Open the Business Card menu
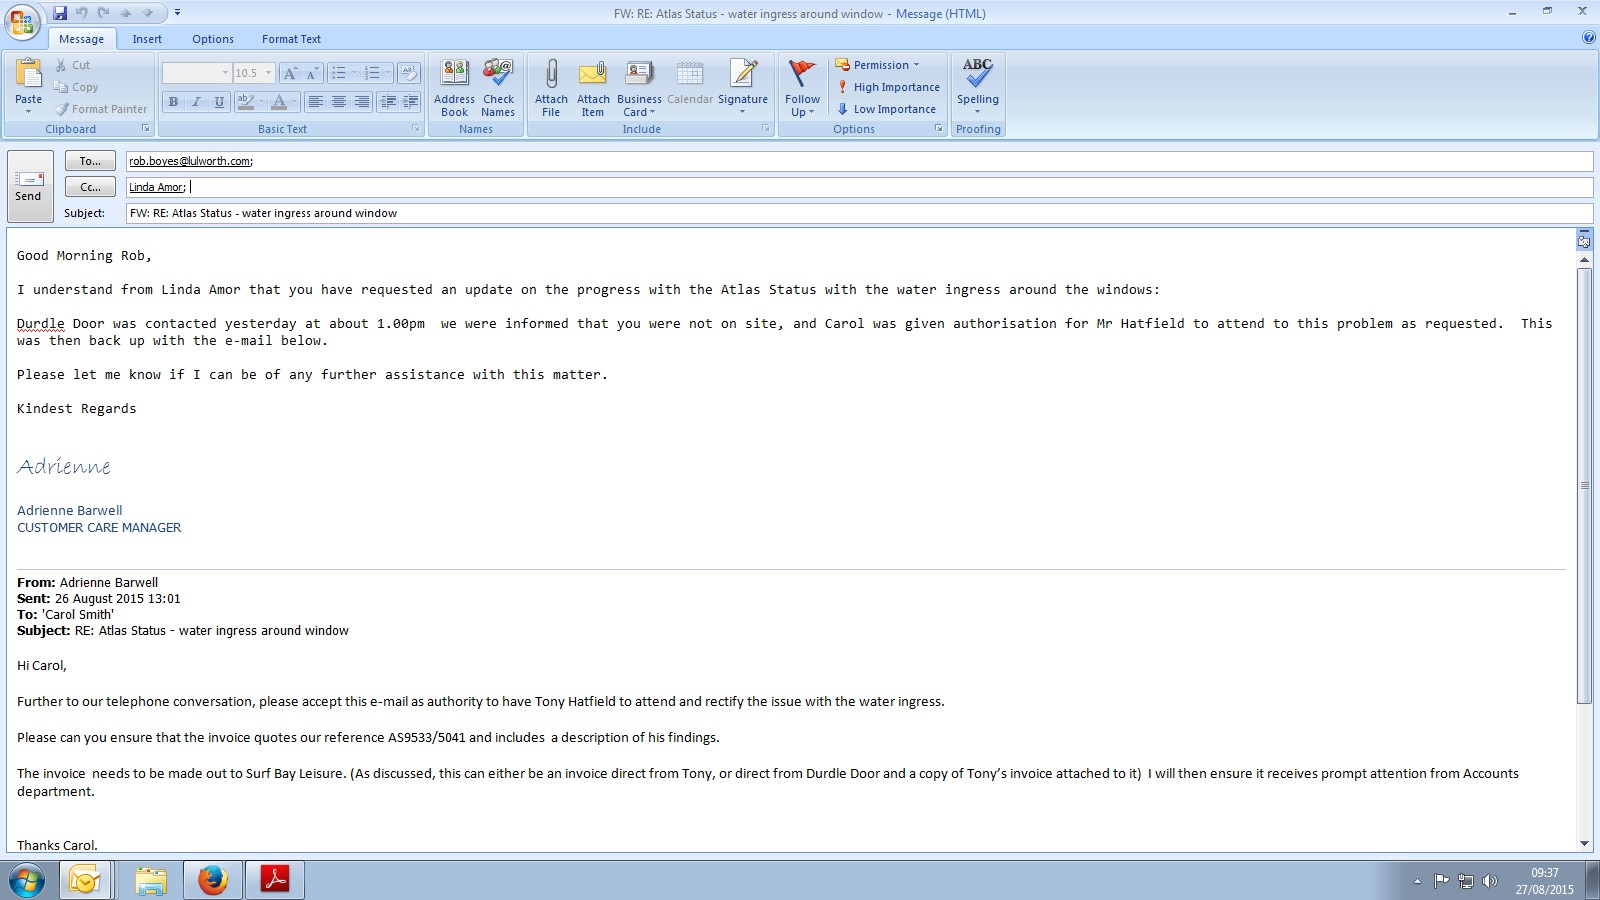Image resolution: width=1600 pixels, height=900 pixels. pyautogui.click(x=639, y=88)
